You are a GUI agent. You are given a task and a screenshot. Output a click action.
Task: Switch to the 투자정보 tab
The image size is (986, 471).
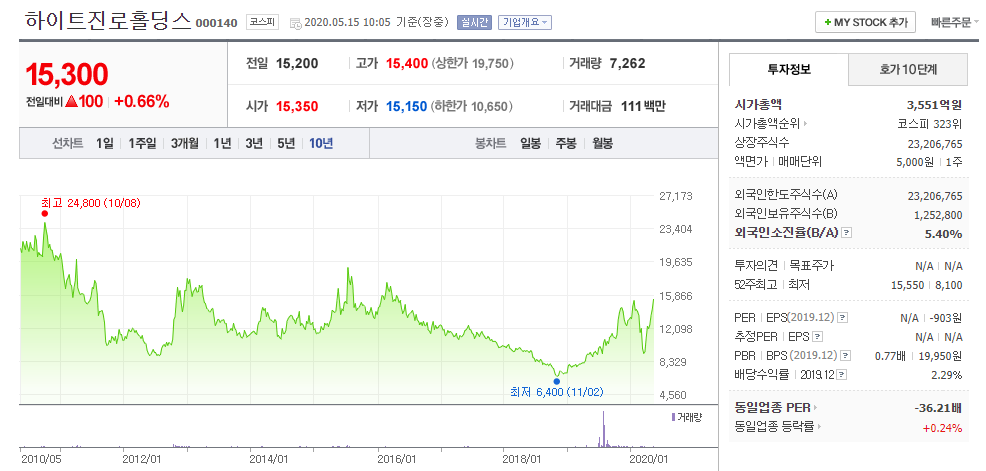(789, 69)
